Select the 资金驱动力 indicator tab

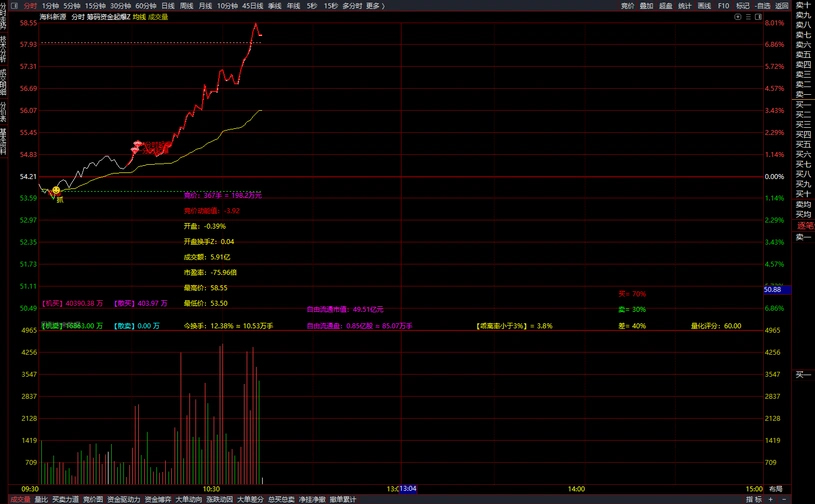pyautogui.click(x=124, y=499)
